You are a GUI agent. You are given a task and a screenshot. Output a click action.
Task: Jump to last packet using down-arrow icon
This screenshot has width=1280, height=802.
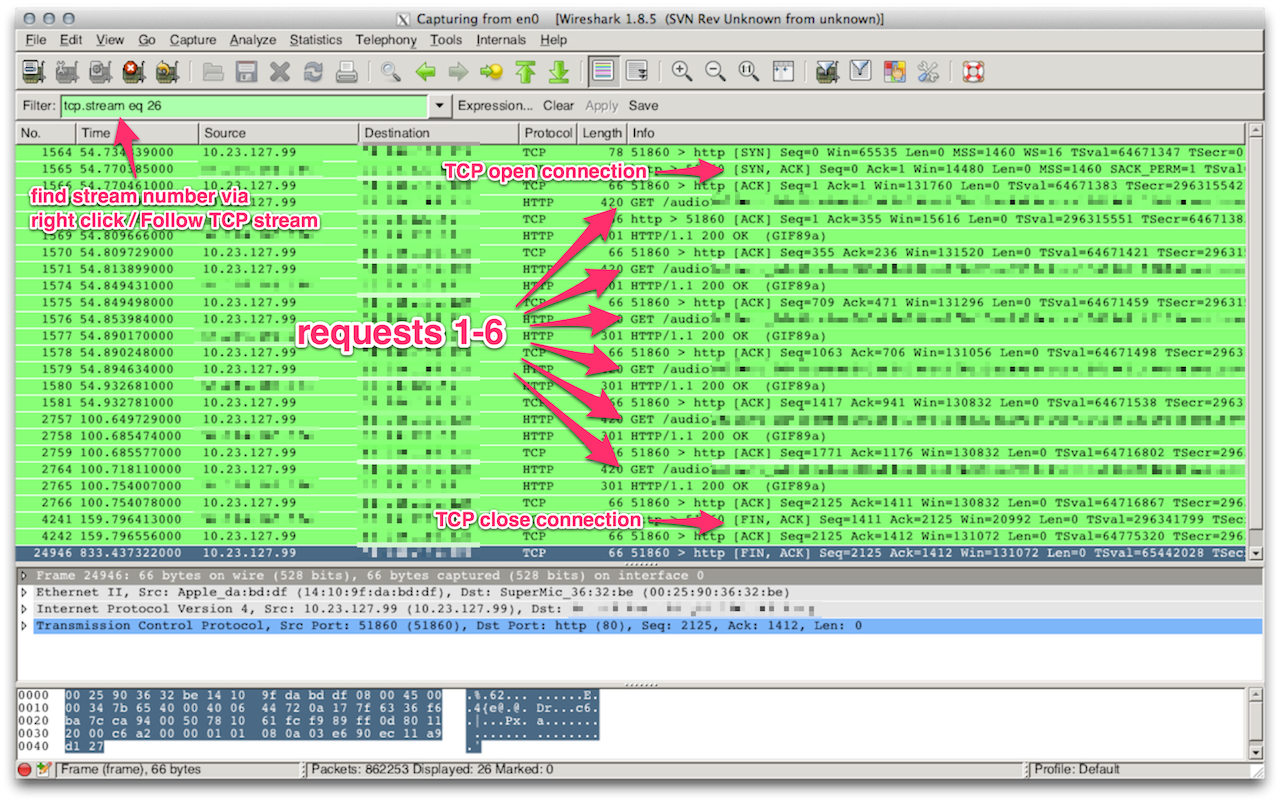(x=559, y=71)
